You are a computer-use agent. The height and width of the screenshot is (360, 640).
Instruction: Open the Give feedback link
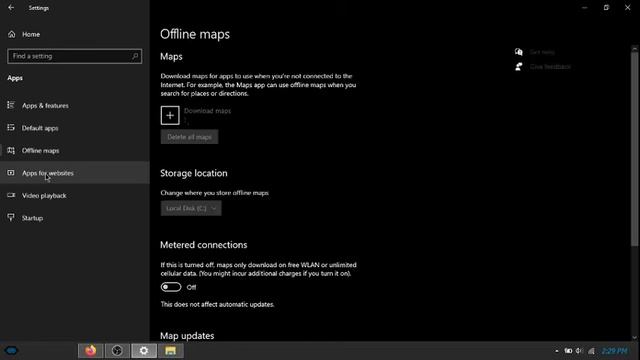550,67
